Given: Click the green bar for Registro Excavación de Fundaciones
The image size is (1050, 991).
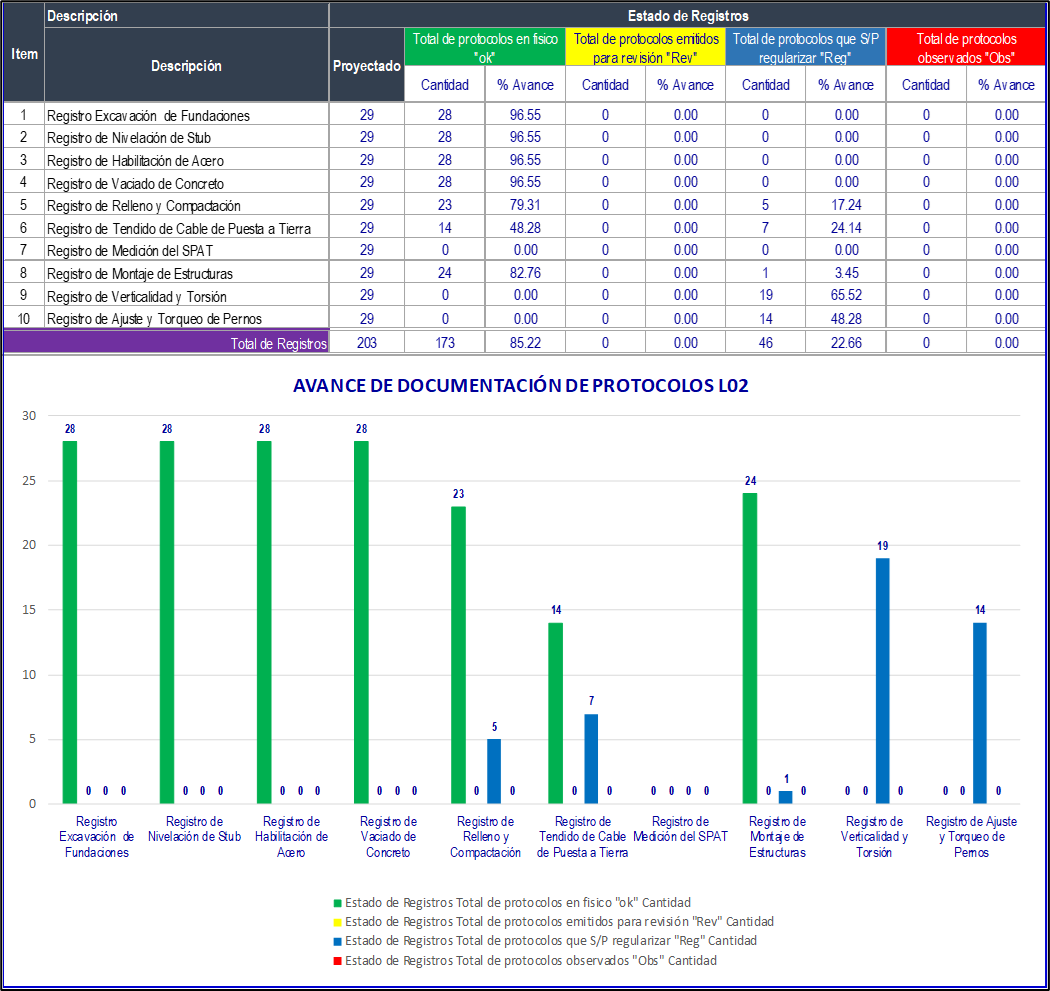Looking at the screenshot, I should [70, 620].
